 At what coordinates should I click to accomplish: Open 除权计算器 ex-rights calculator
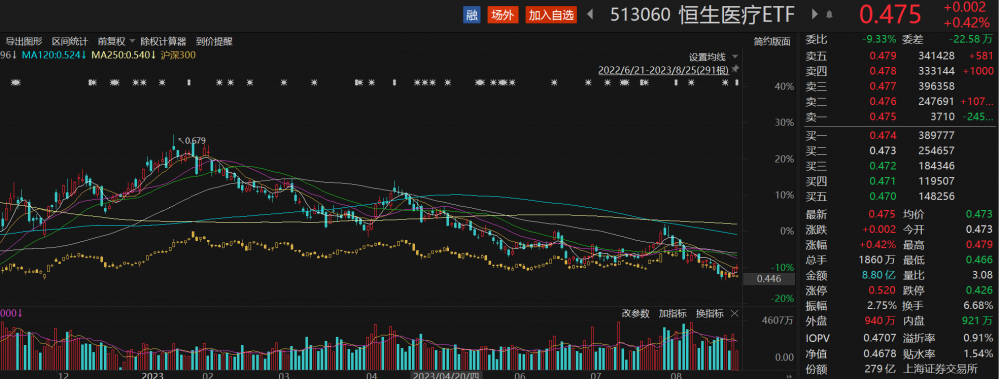pos(163,41)
